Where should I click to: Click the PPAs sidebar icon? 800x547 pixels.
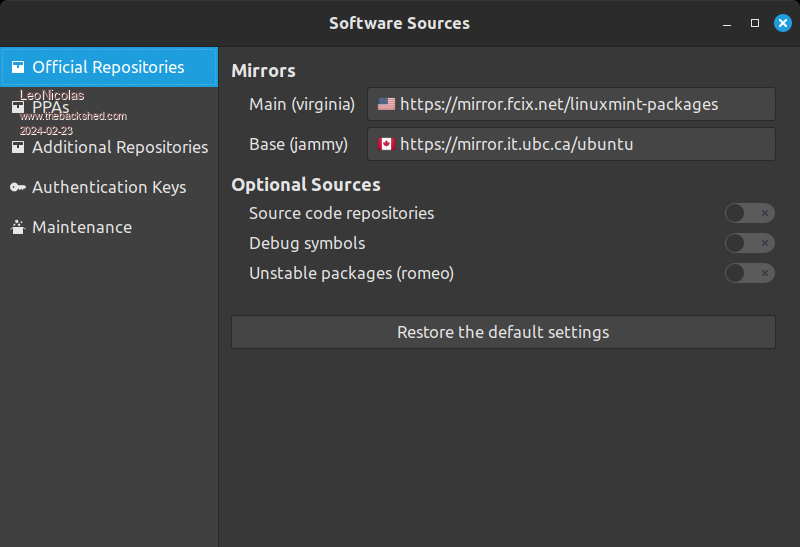click(x=18, y=107)
